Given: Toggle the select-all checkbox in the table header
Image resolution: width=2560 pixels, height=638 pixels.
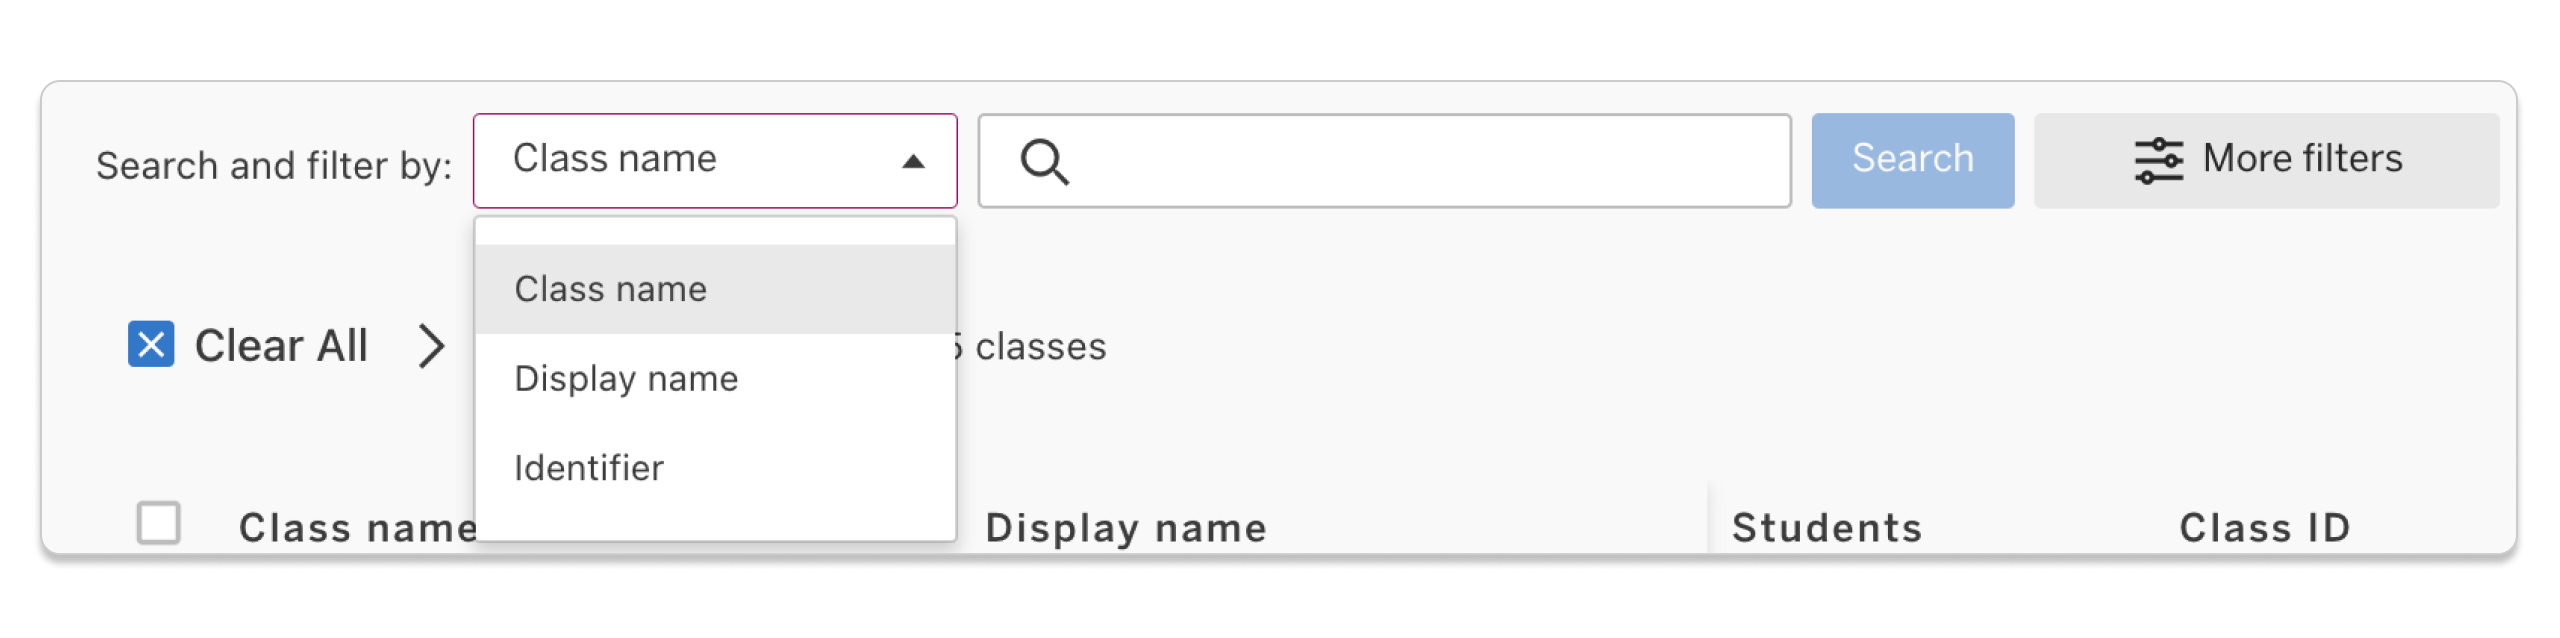Looking at the screenshot, I should coord(160,521).
